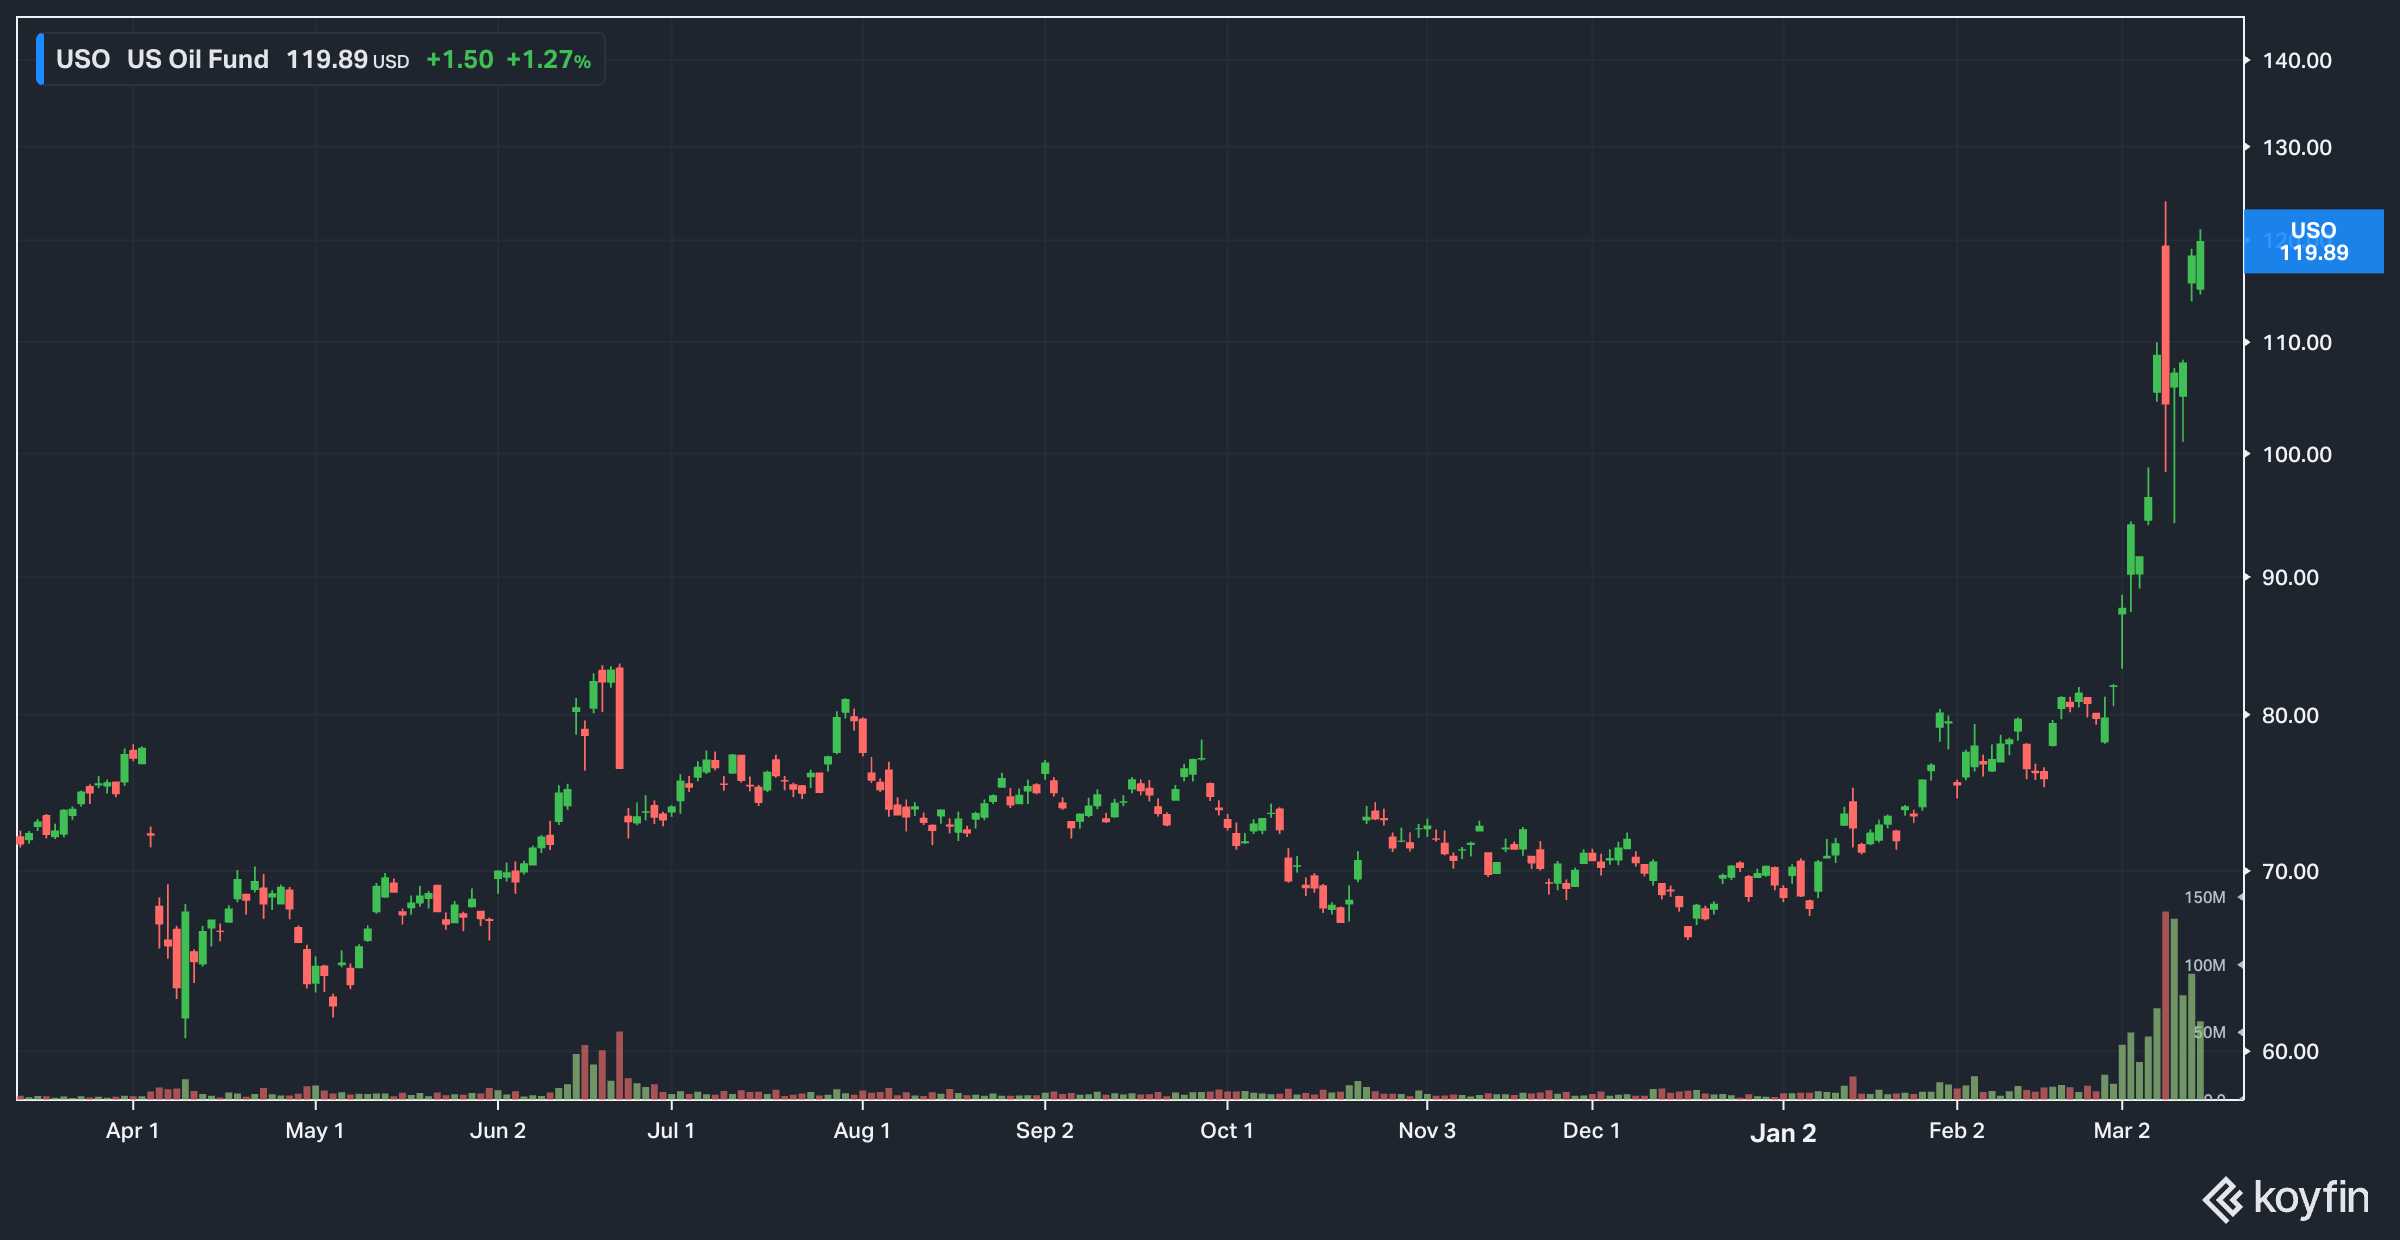This screenshot has width=2400, height=1240.
Task: Click the 60.00 price axis label
Action: tap(2290, 1051)
